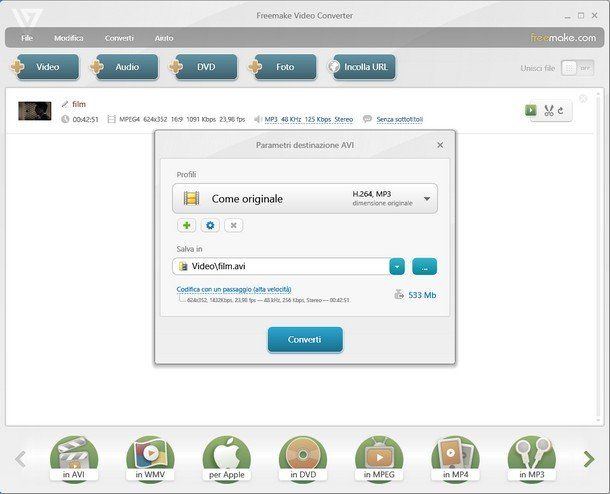
Task: Open the Come originale profile dropdown
Action: [x=305, y=199]
